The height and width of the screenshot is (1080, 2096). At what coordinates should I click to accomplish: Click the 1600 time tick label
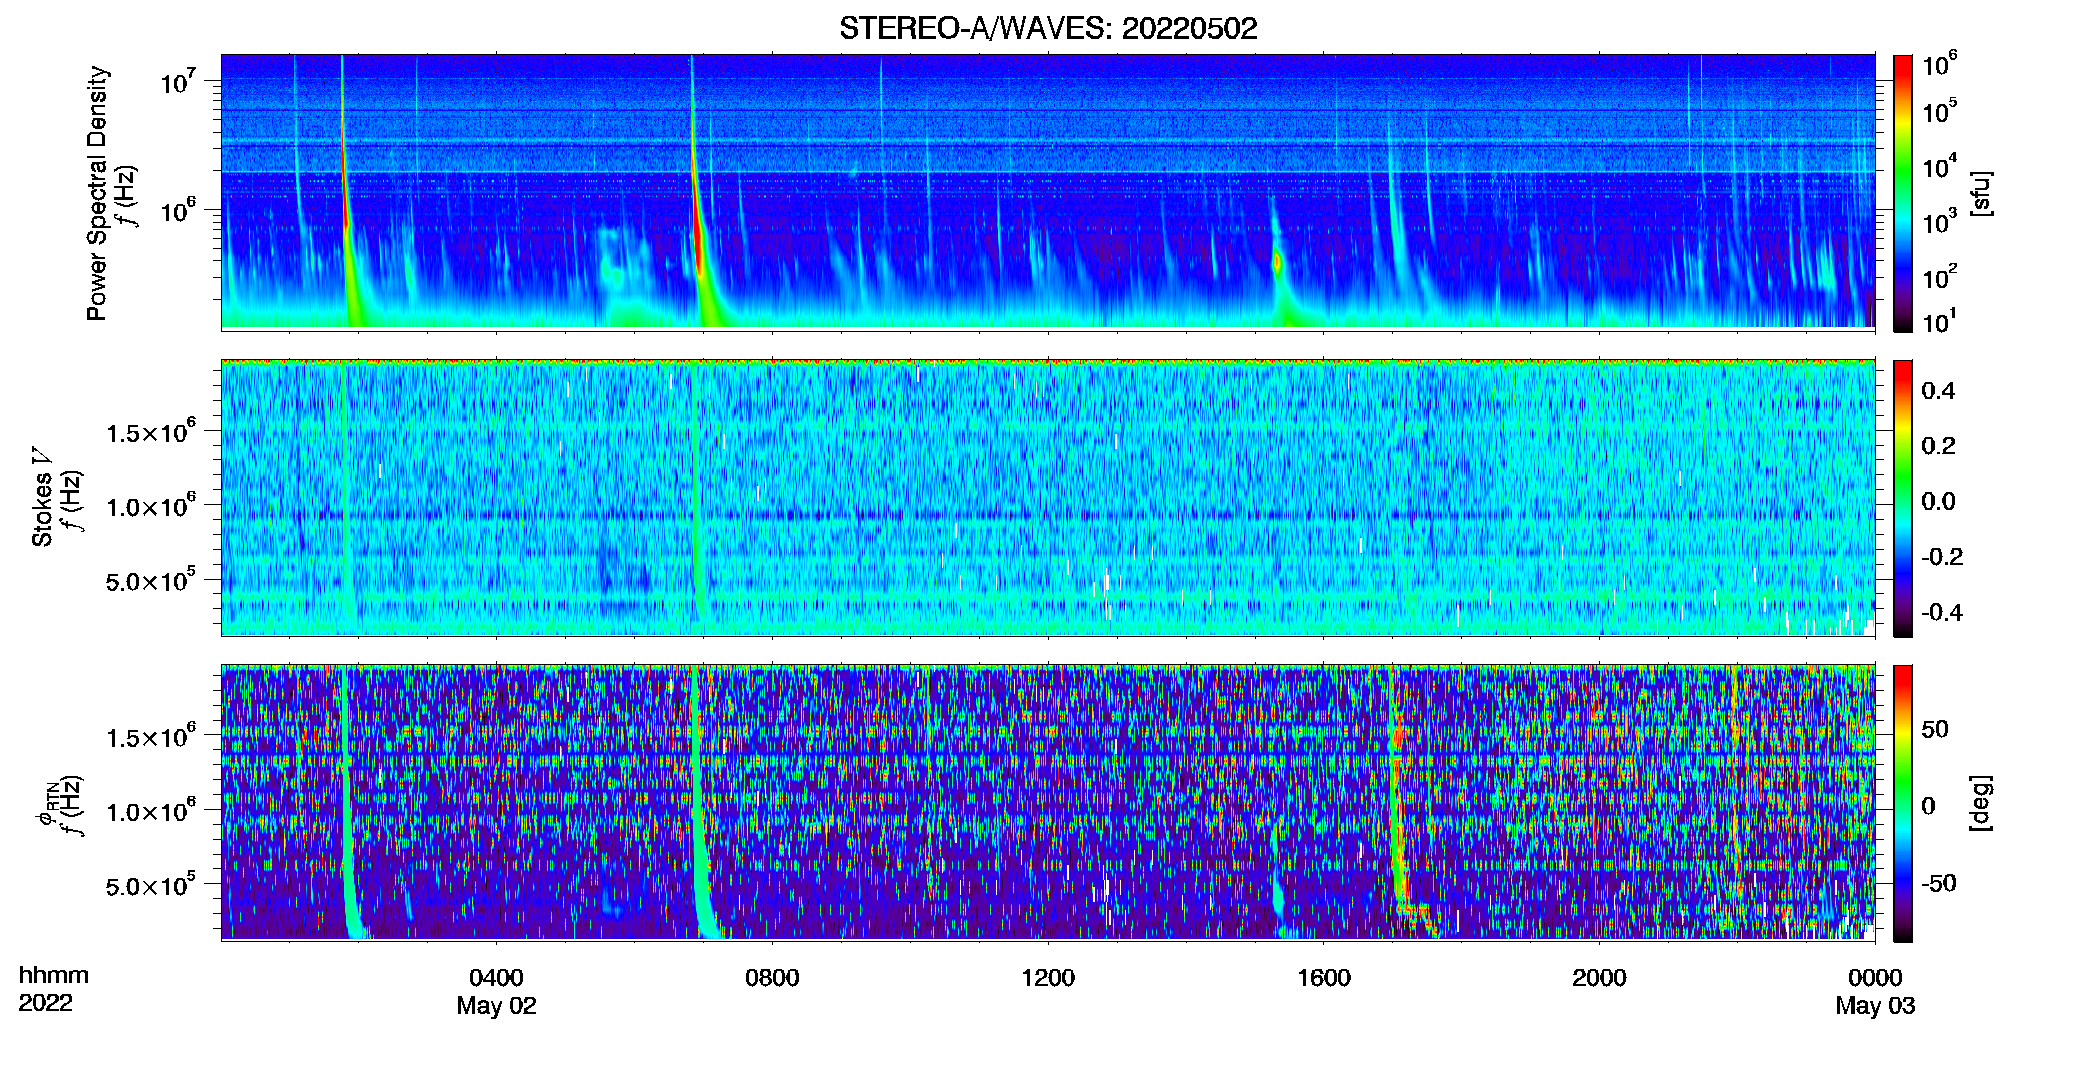(x=1324, y=977)
